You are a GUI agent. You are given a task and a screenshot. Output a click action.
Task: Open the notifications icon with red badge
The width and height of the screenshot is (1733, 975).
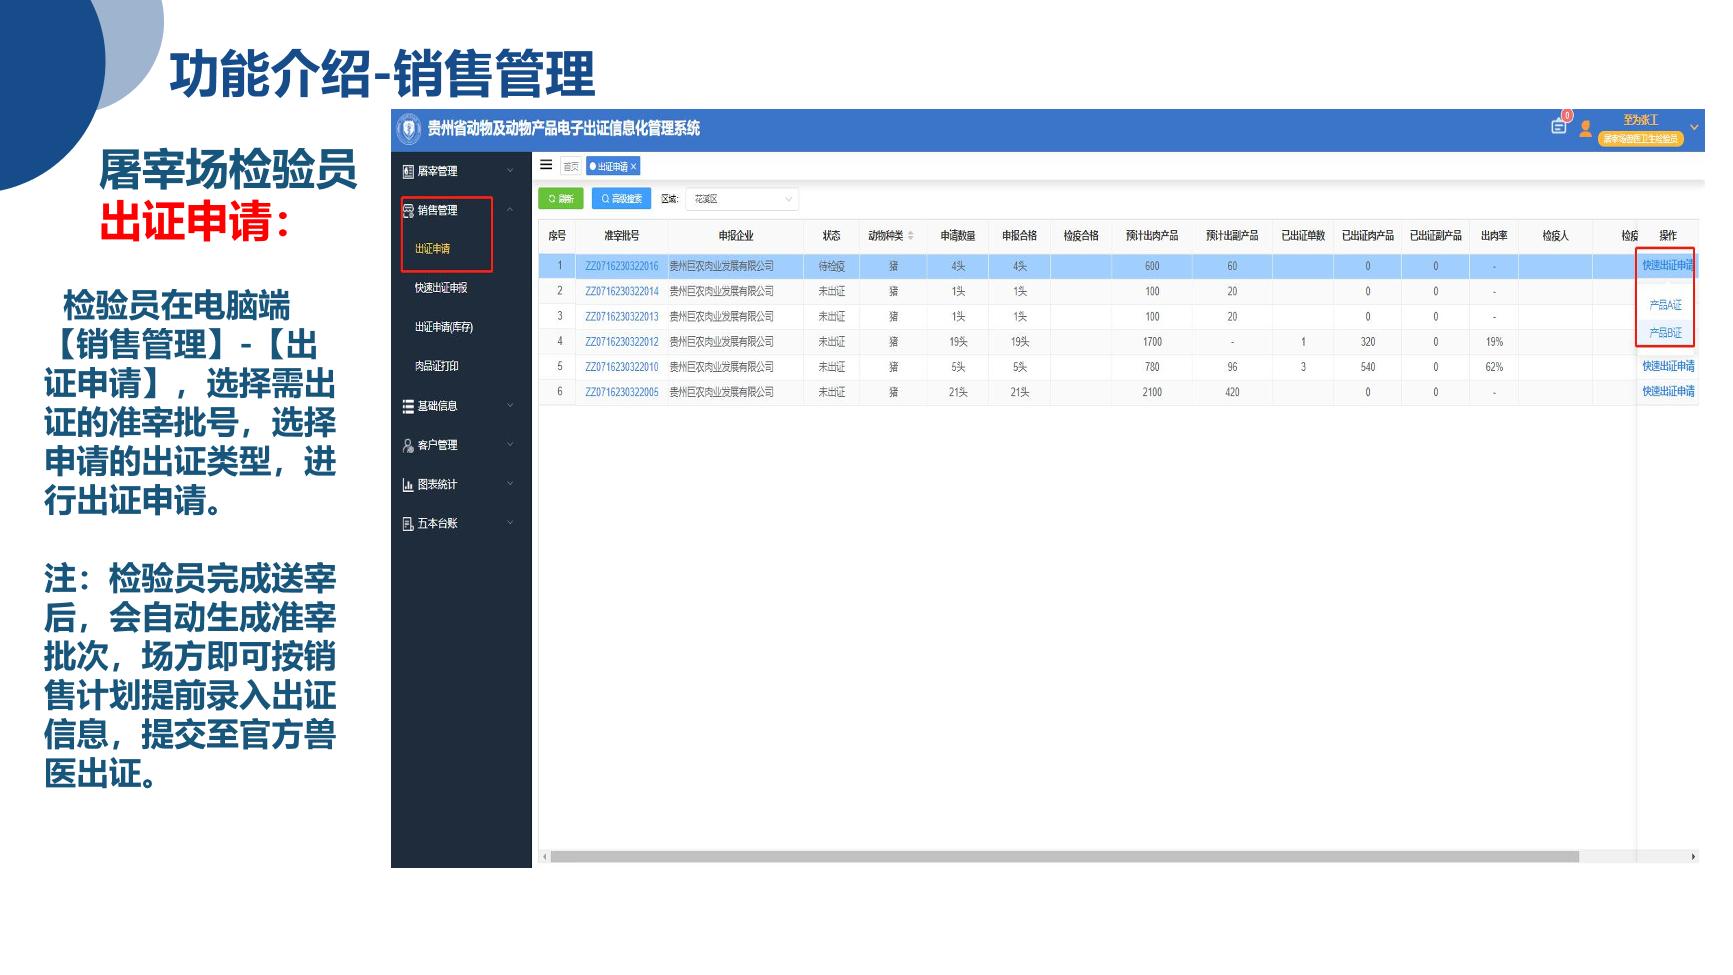(x=1559, y=126)
